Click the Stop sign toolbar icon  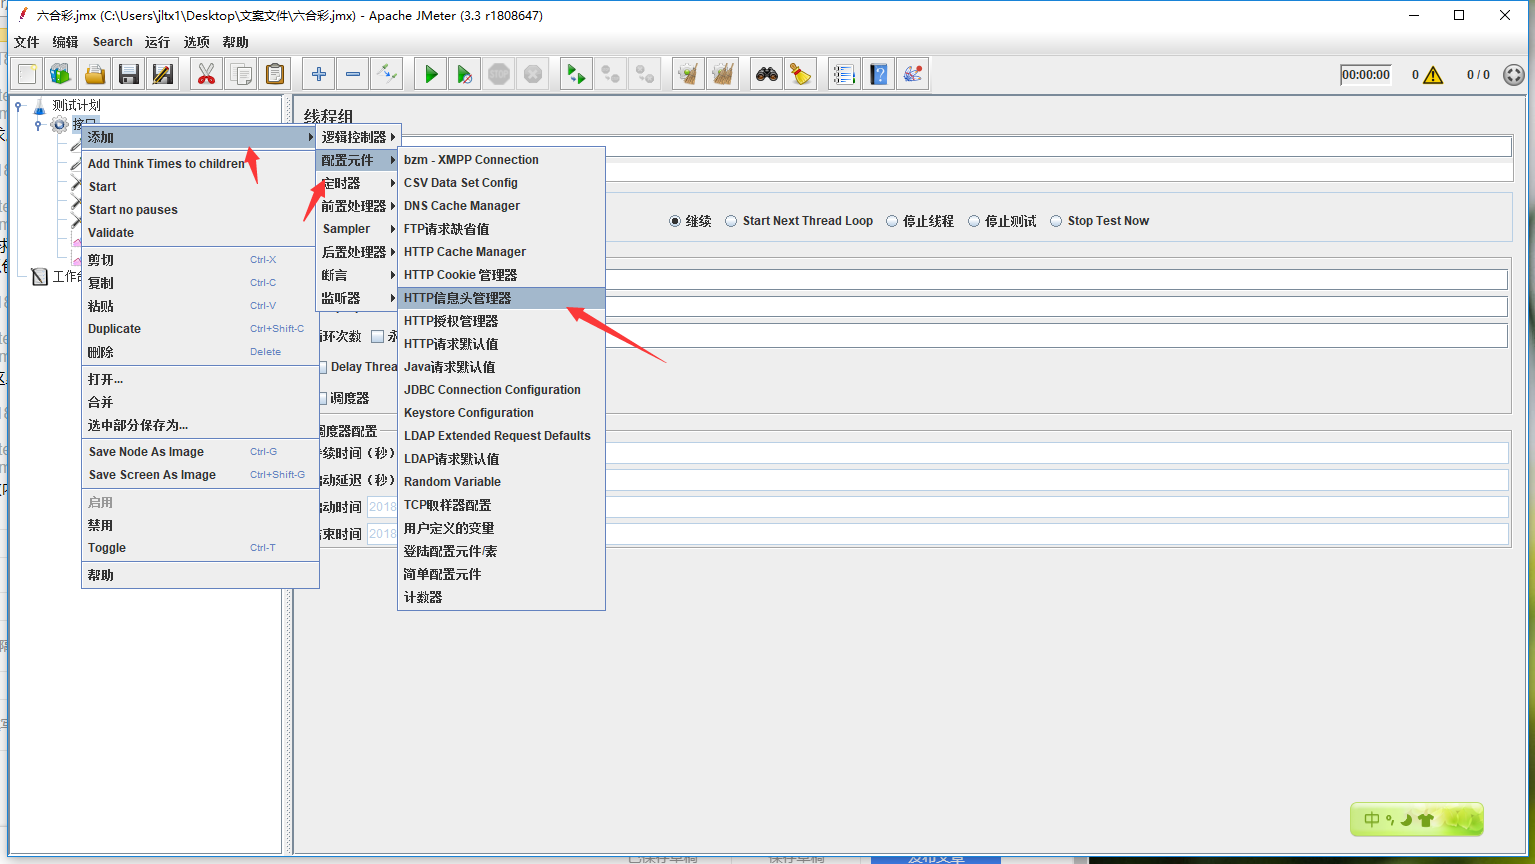pos(499,74)
